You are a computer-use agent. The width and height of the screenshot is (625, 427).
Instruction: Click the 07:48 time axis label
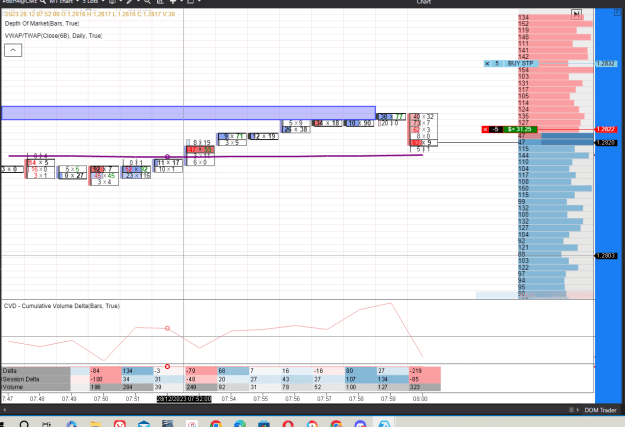coord(37,399)
